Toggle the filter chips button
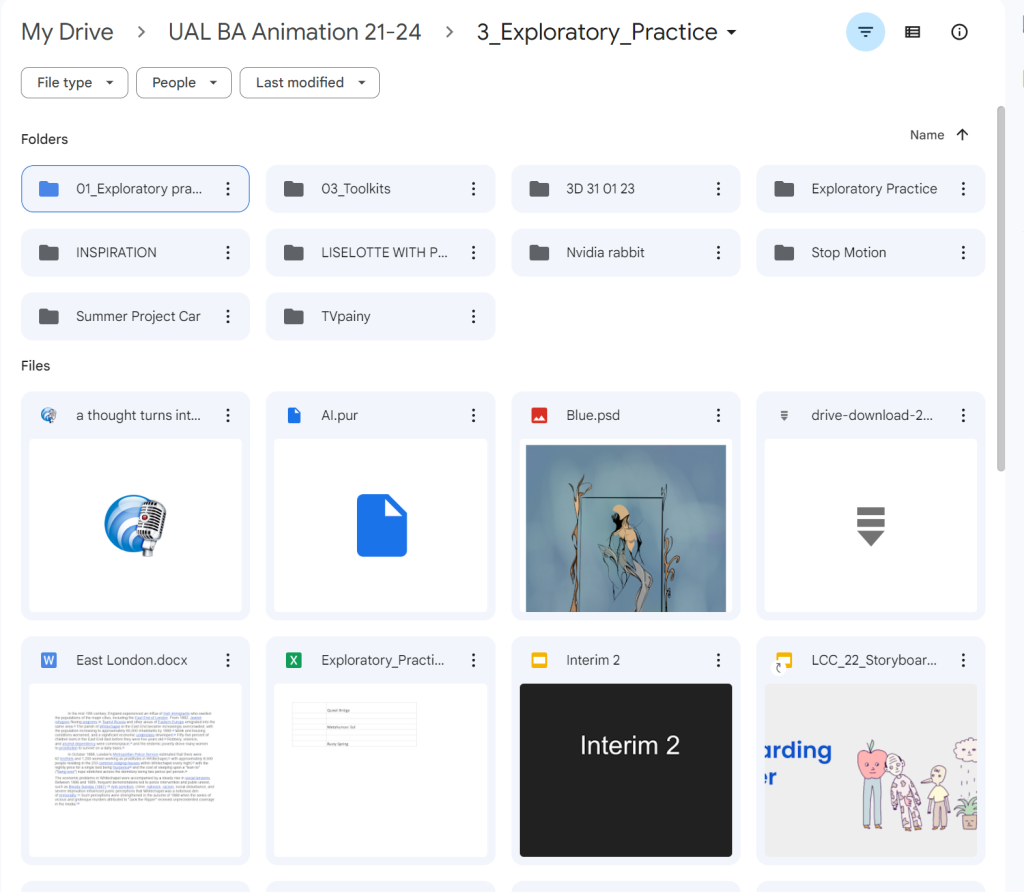This screenshot has height=892, width=1024. point(865,32)
